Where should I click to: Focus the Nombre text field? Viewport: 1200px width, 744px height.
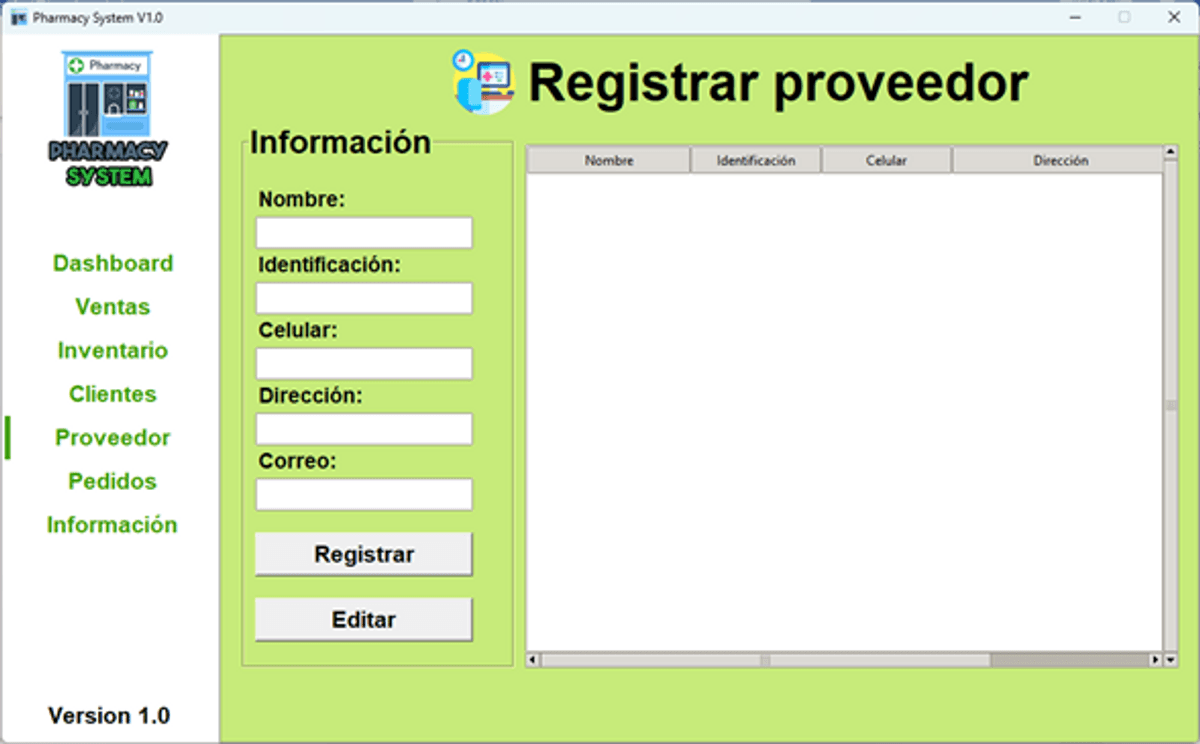(364, 233)
